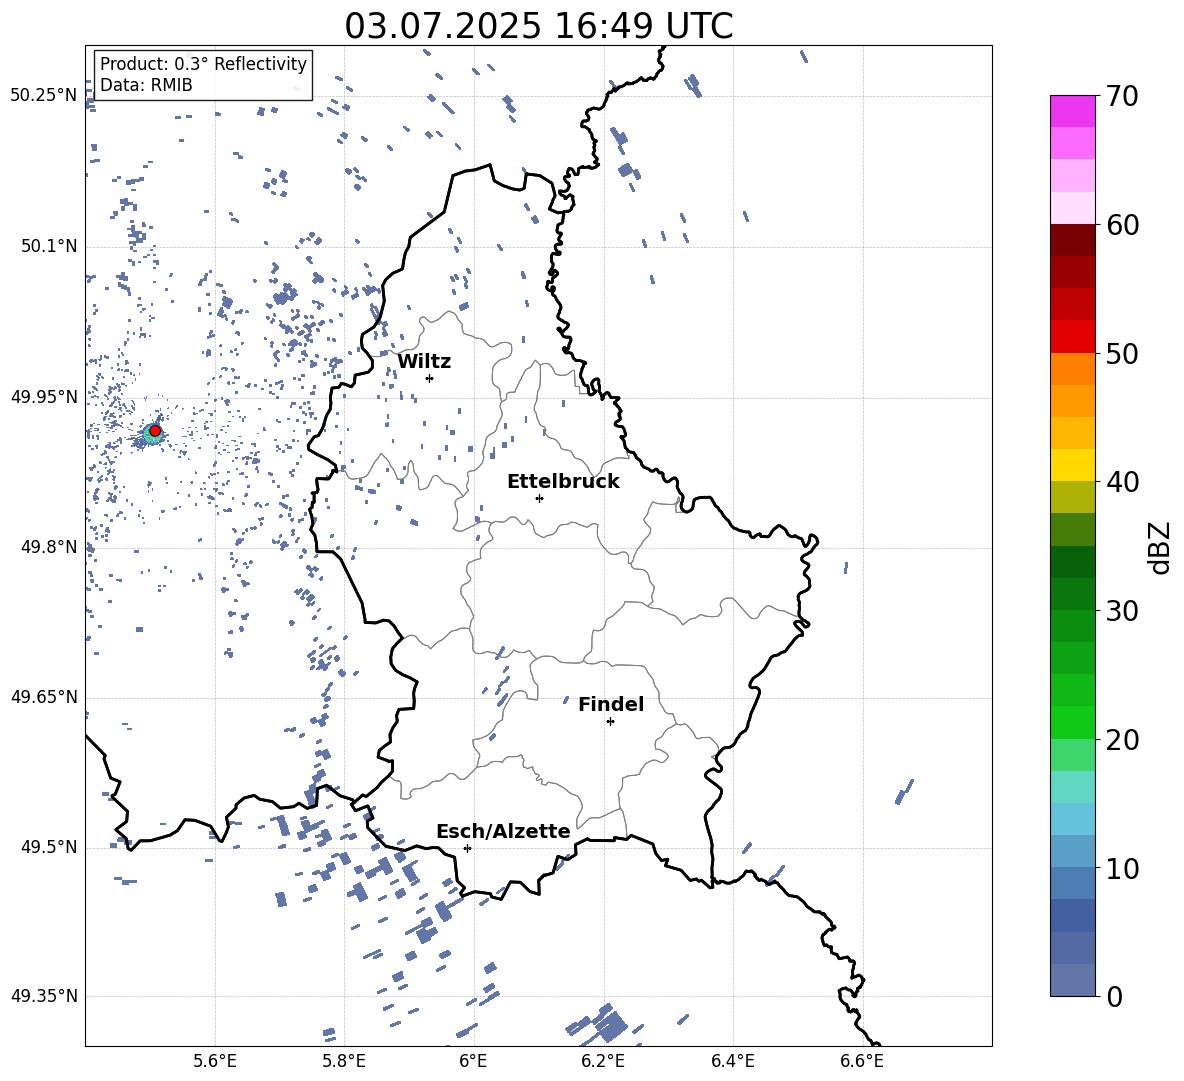Click the colorbar tick label 60
Screen dimensions: 1184x1081
coord(1122,225)
